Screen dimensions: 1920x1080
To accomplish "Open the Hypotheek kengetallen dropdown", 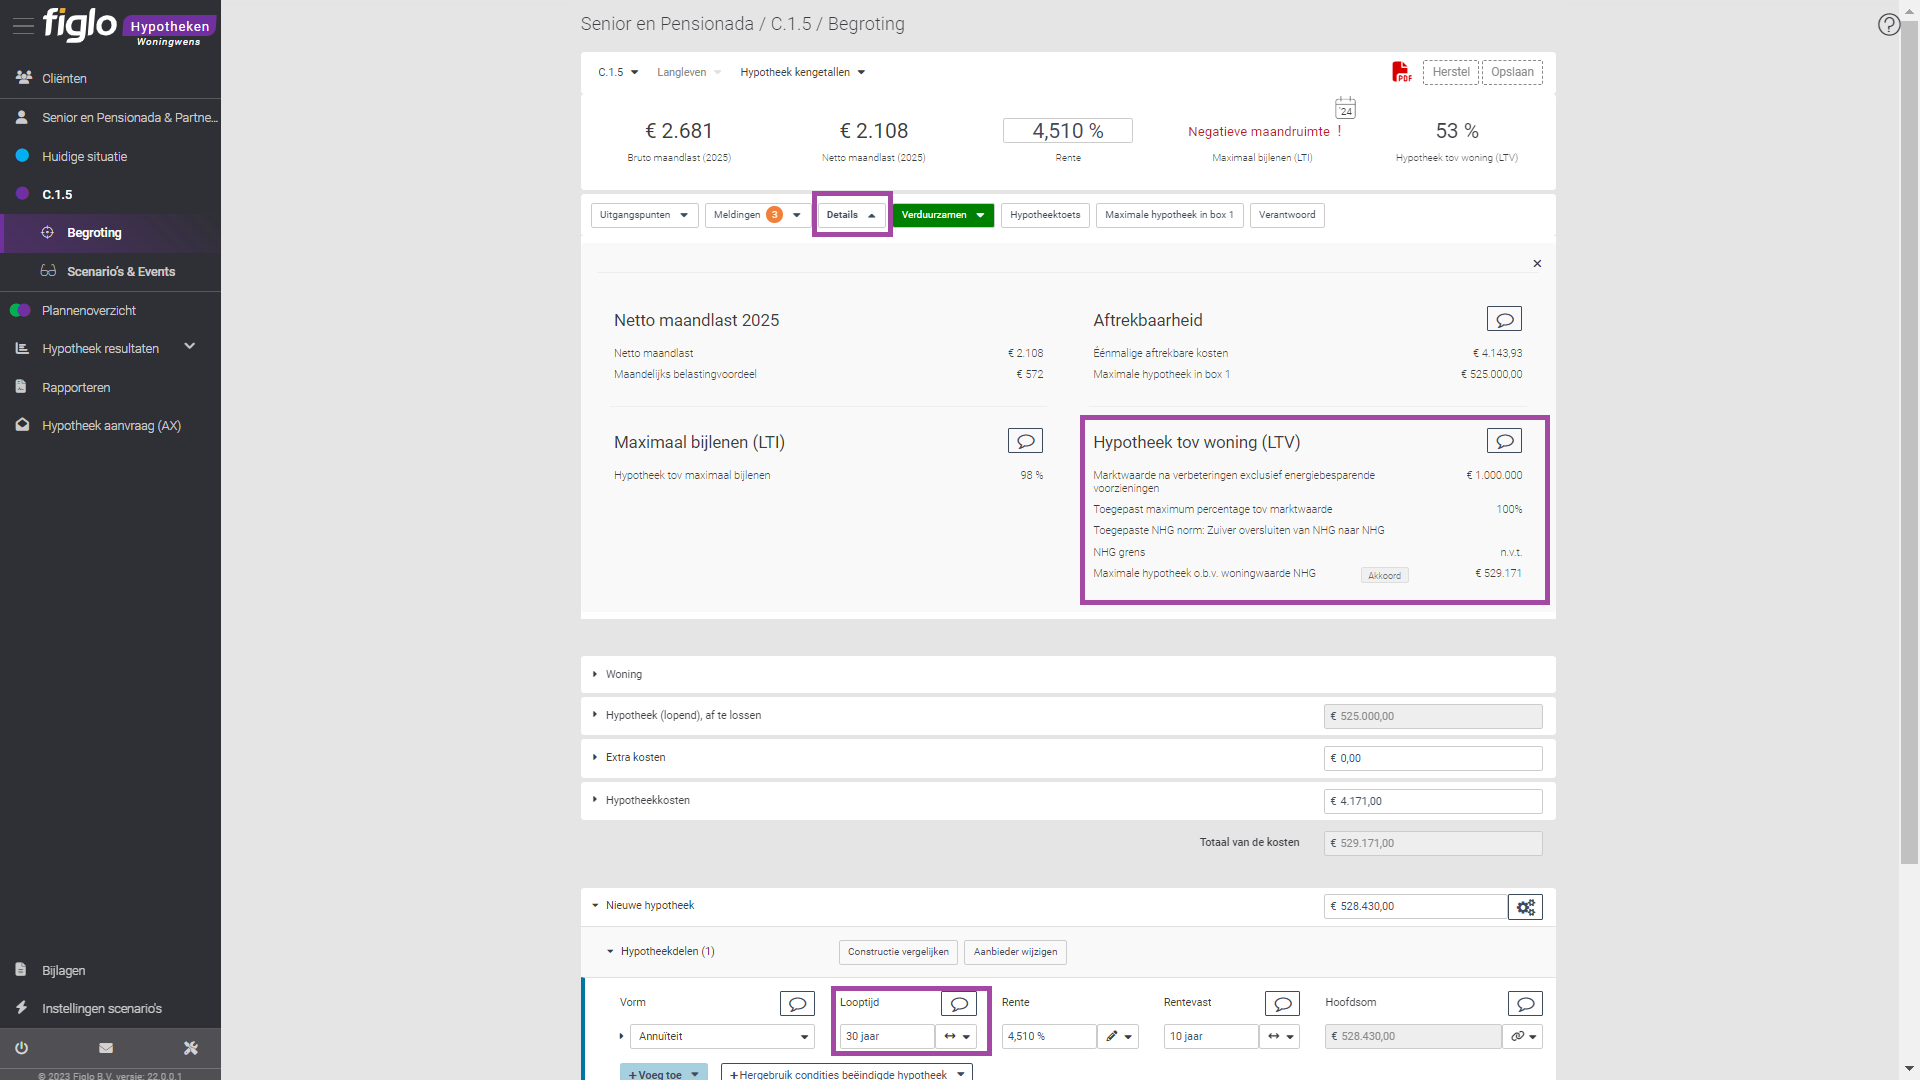I will click(802, 72).
